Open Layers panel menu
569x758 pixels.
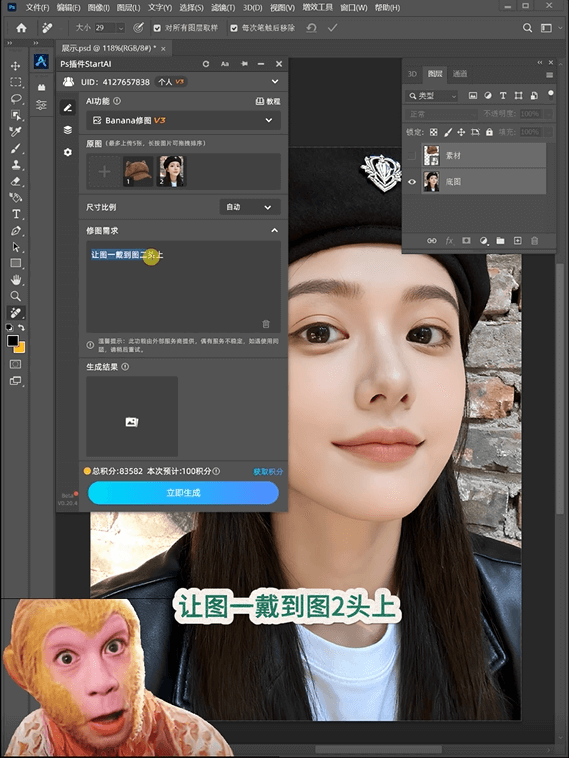coord(550,74)
